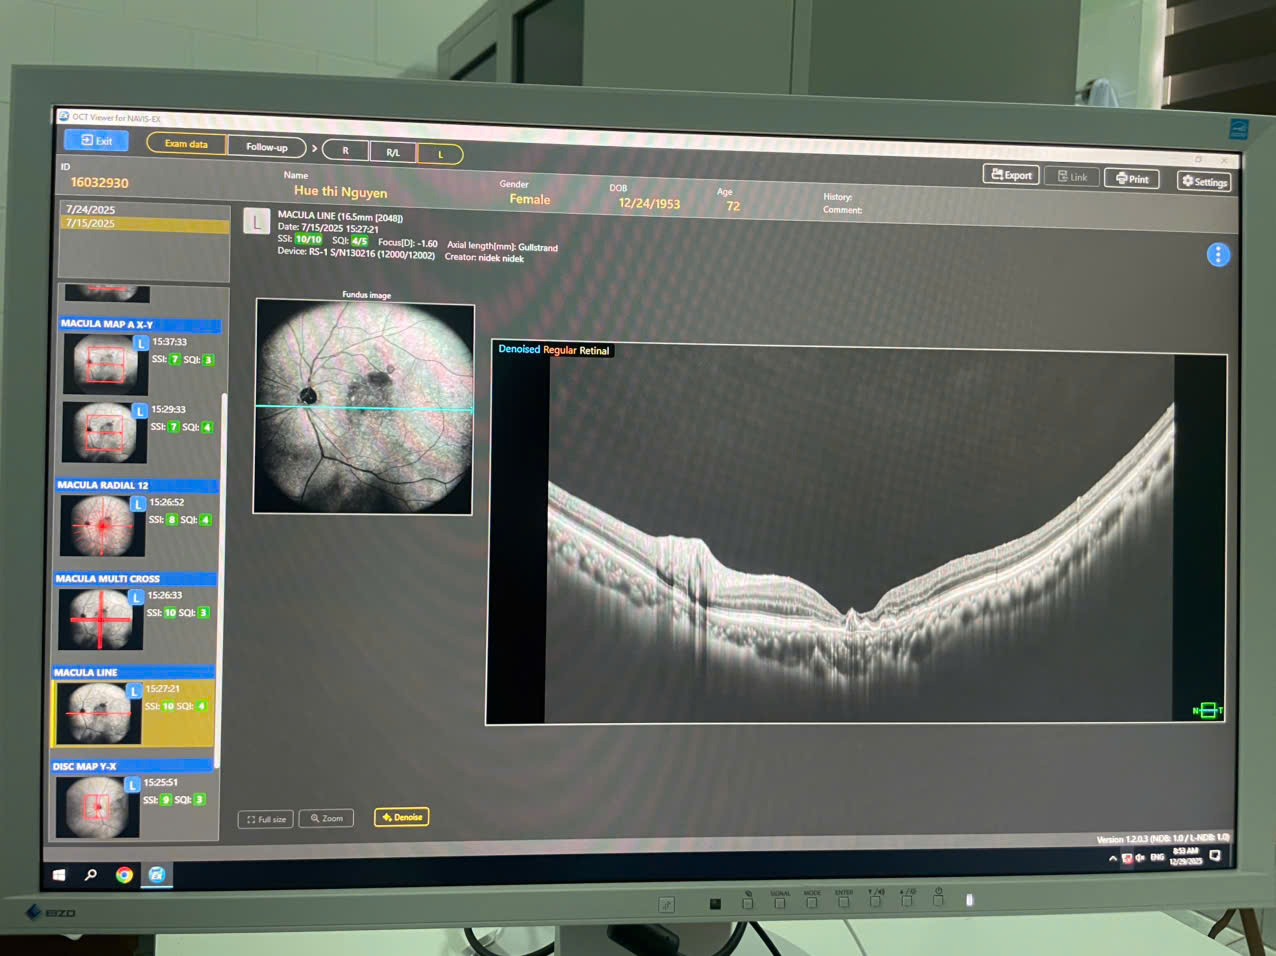Select the R eye filter
The height and width of the screenshot is (956, 1276).
[x=345, y=151]
